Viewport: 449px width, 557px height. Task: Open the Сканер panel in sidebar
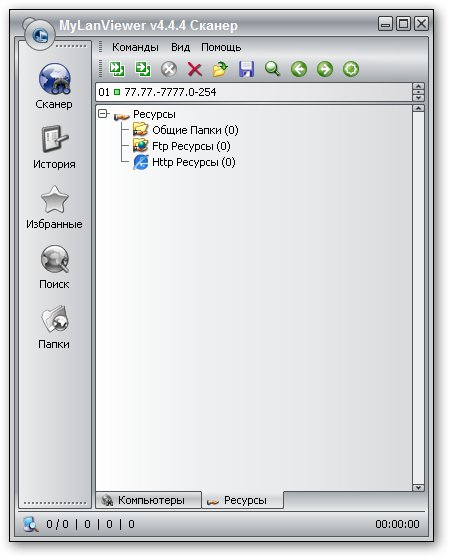[54, 86]
